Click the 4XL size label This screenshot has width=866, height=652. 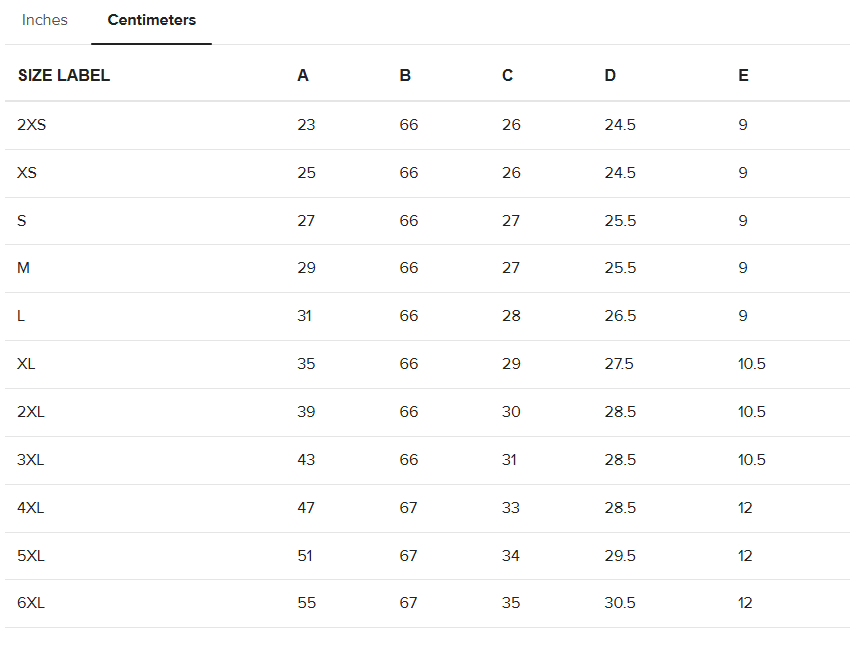[31, 508]
